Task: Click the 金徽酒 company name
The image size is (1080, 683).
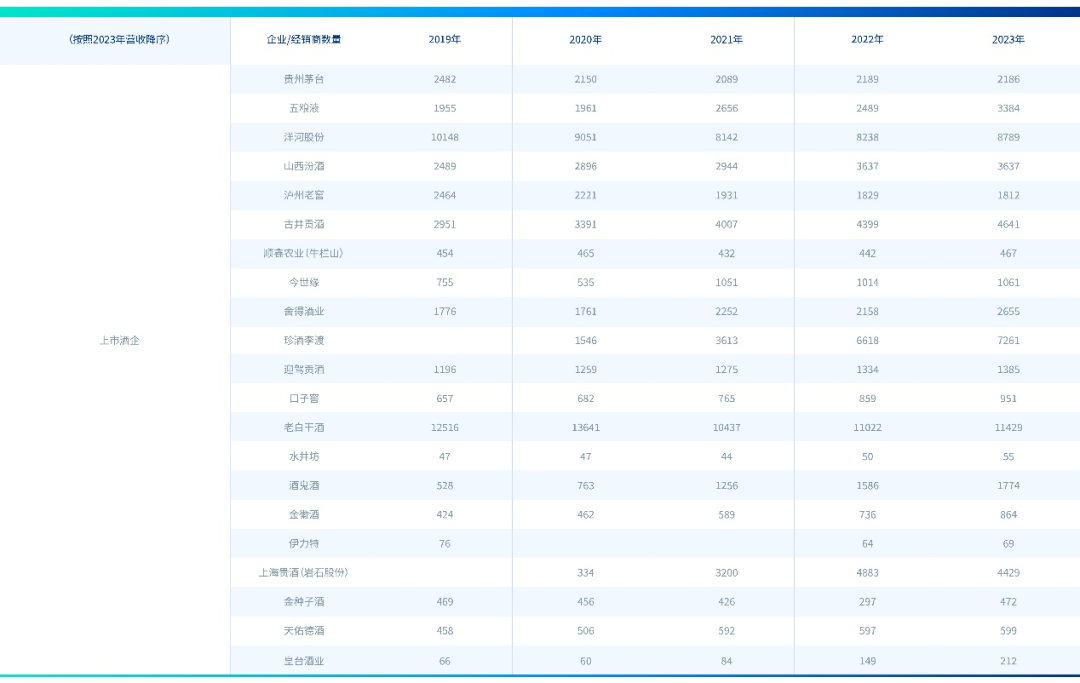Action: click(304, 514)
